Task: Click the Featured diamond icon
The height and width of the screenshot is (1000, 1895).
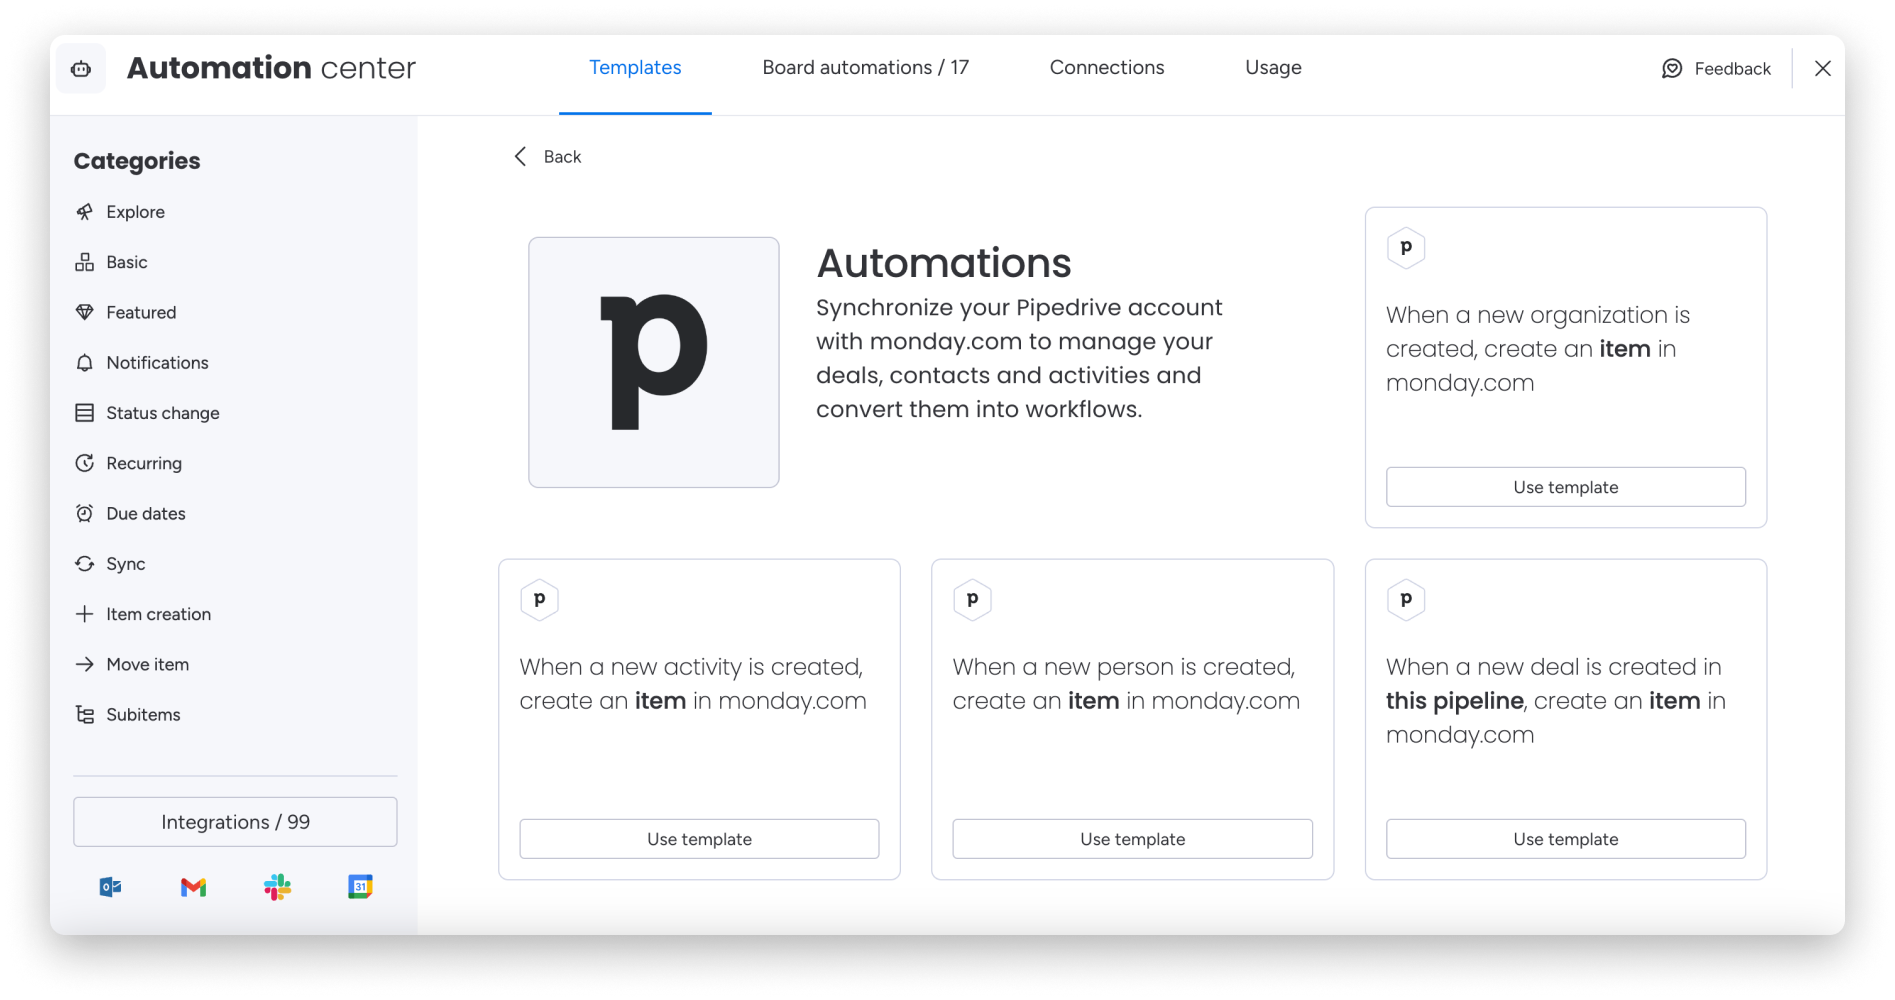Action: click(x=85, y=312)
